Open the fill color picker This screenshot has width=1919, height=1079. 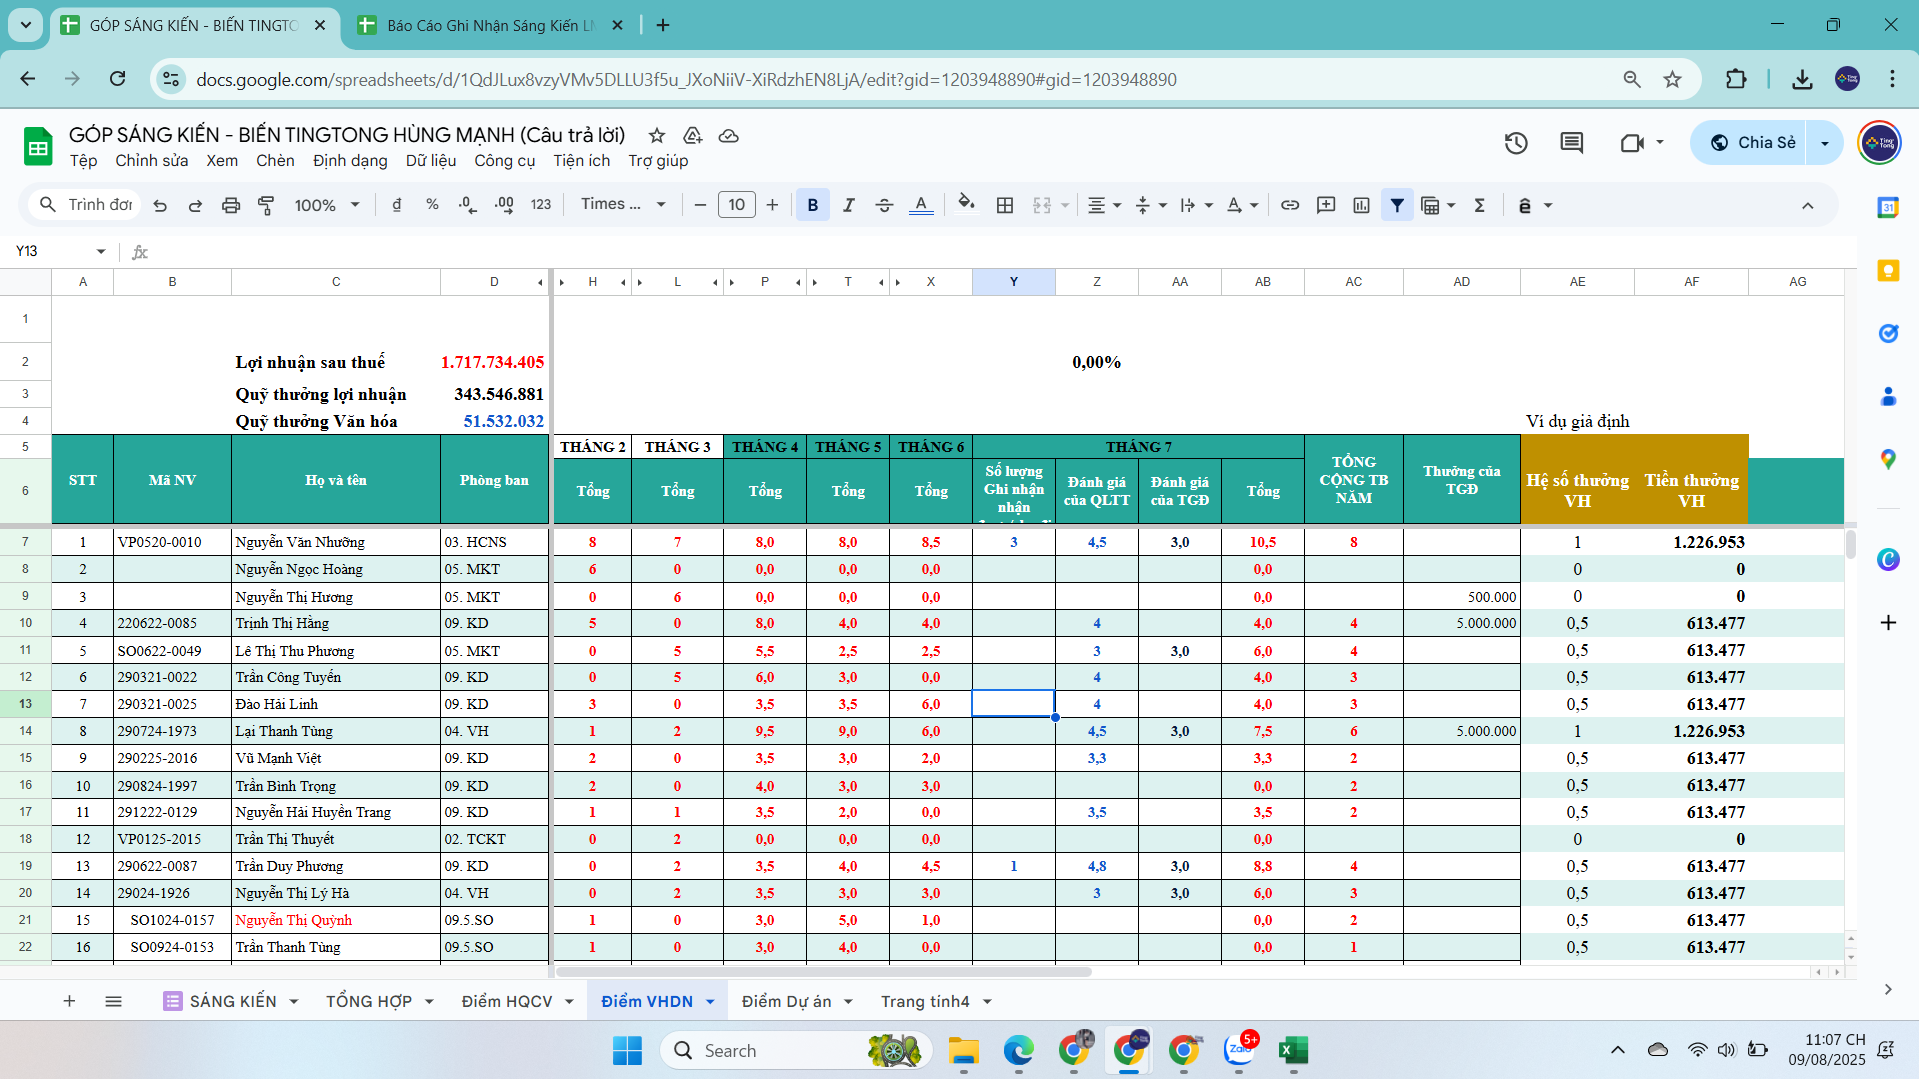(x=965, y=205)
